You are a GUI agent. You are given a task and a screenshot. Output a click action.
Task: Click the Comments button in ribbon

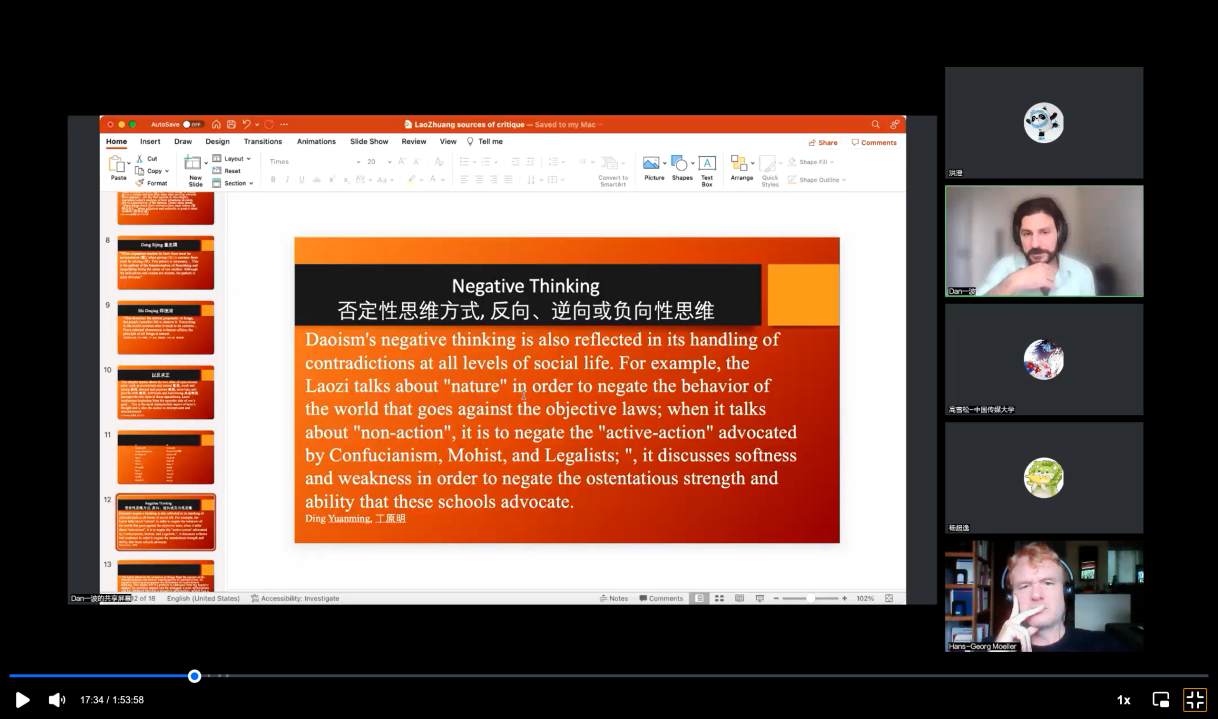tap(875, 142)
